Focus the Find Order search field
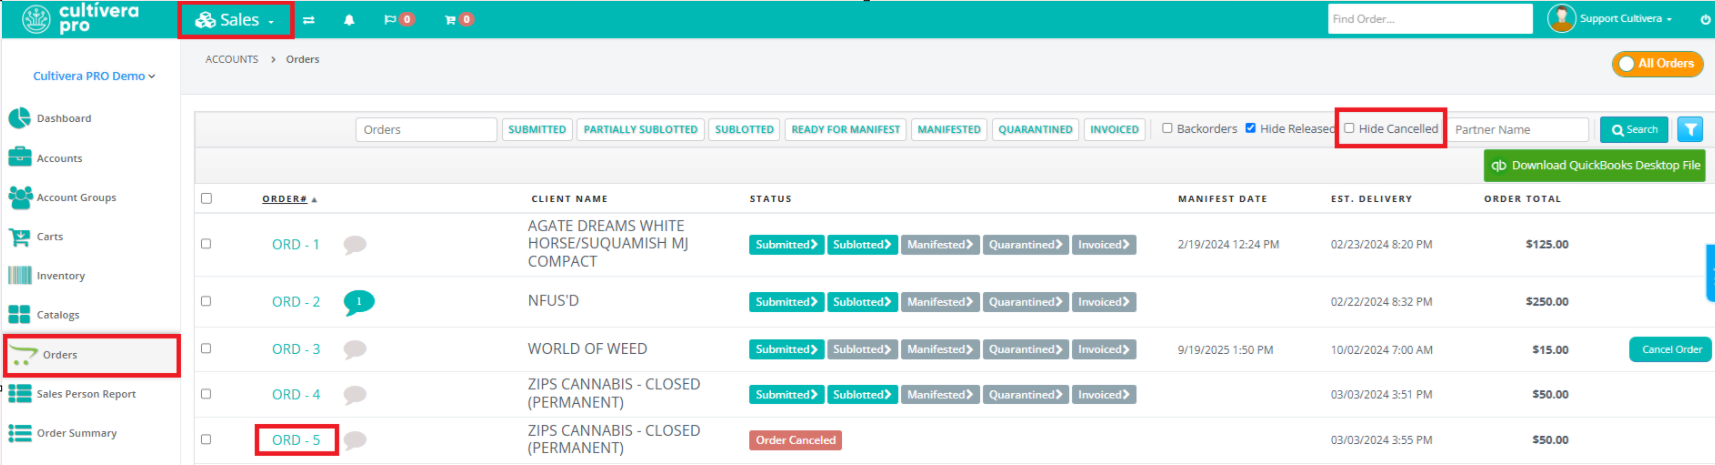Viewport: 1715px width, 465px height. (1430, 19)
